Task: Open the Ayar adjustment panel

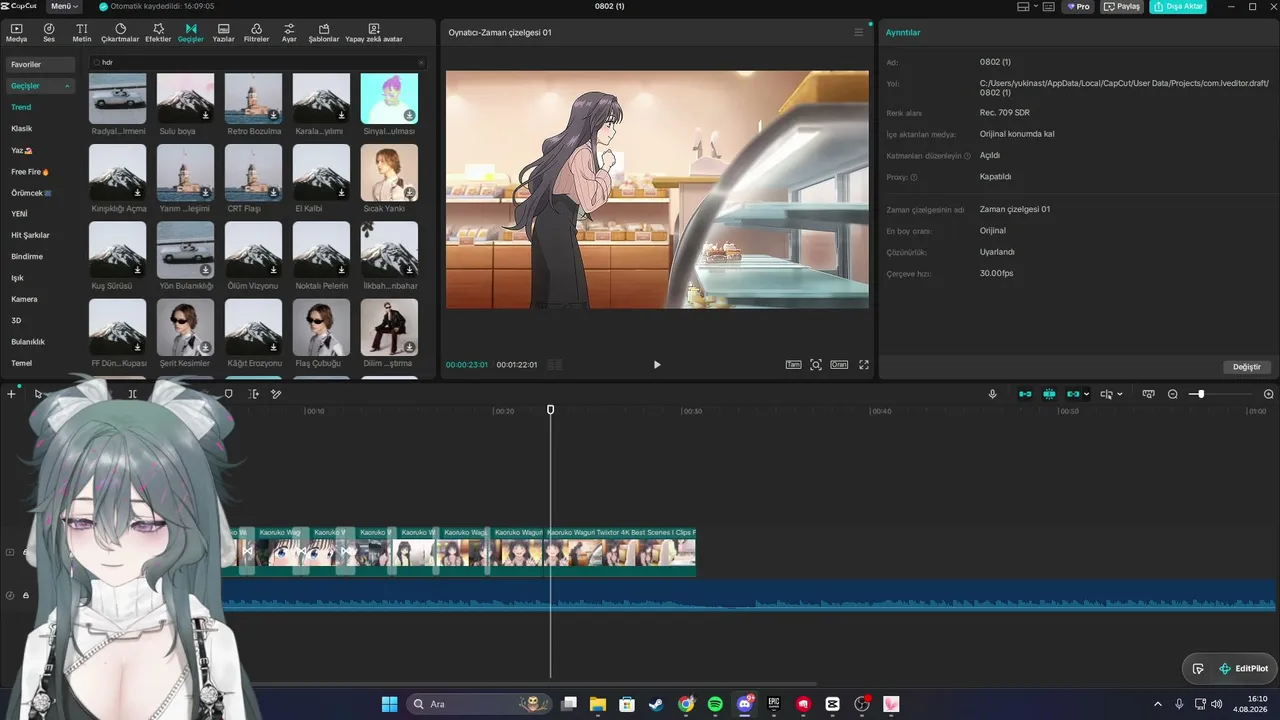Action: (x=289, y=33)
